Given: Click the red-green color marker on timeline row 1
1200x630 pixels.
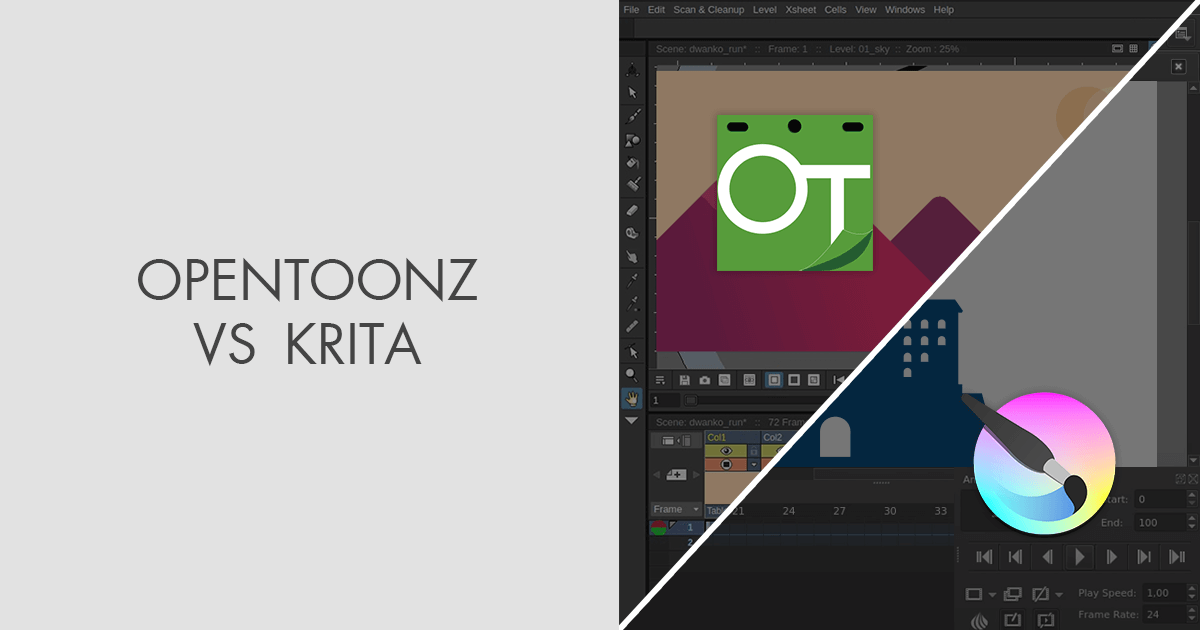Looking at the screenshot, I should click(x=657, y=526).
